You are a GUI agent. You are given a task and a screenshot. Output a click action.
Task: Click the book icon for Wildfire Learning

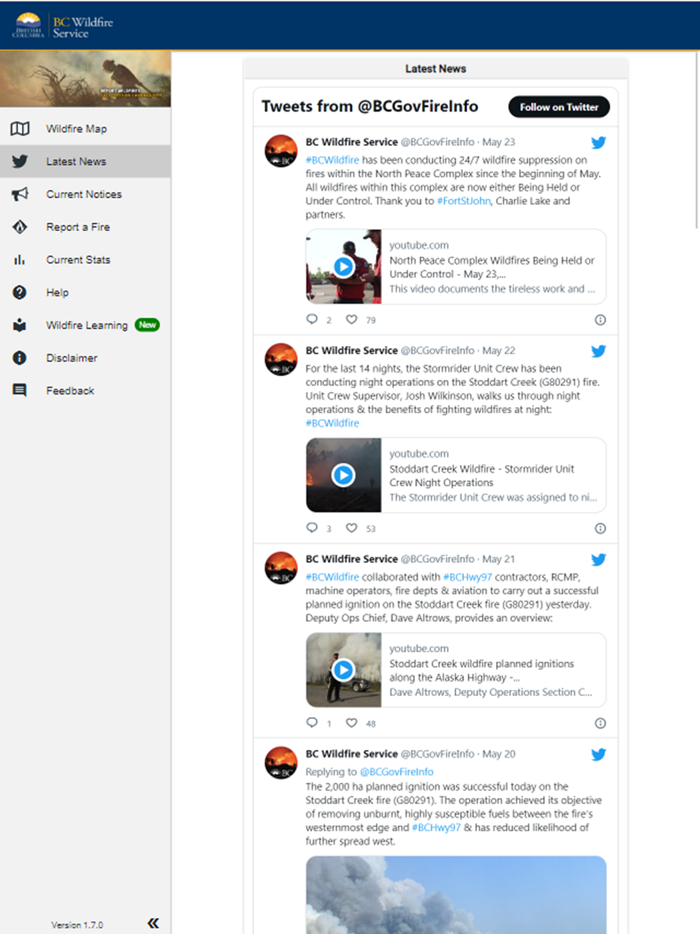pos(20,325)
